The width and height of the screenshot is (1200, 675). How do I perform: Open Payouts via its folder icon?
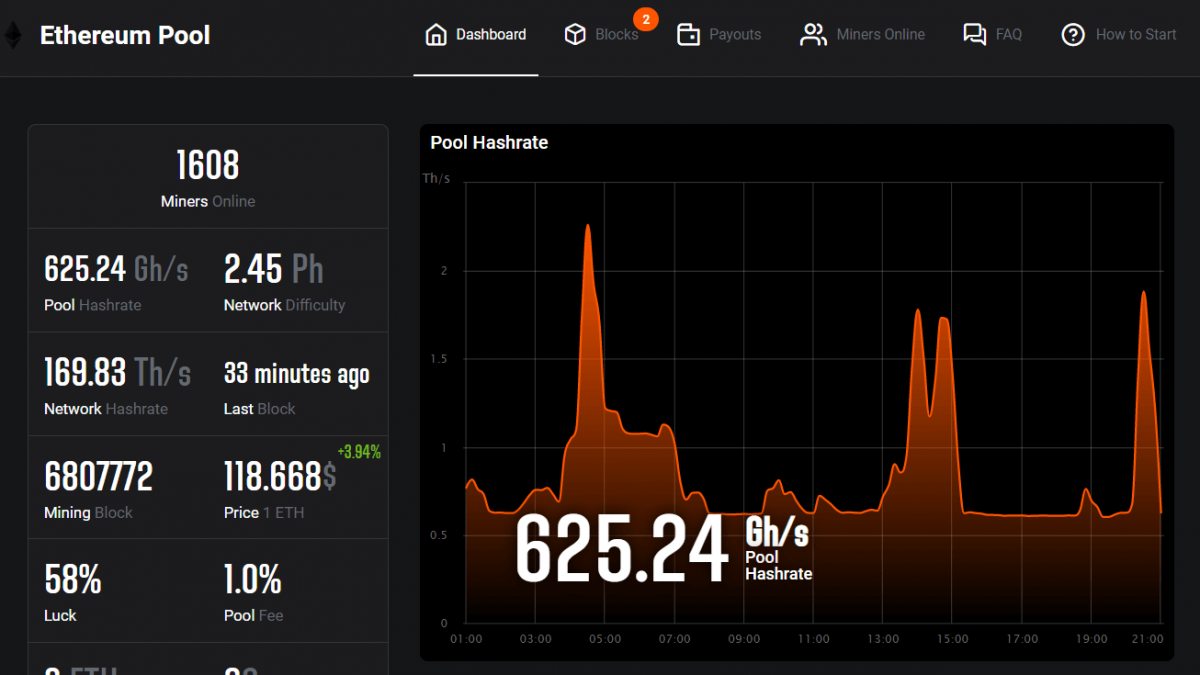tap(689, 33)
